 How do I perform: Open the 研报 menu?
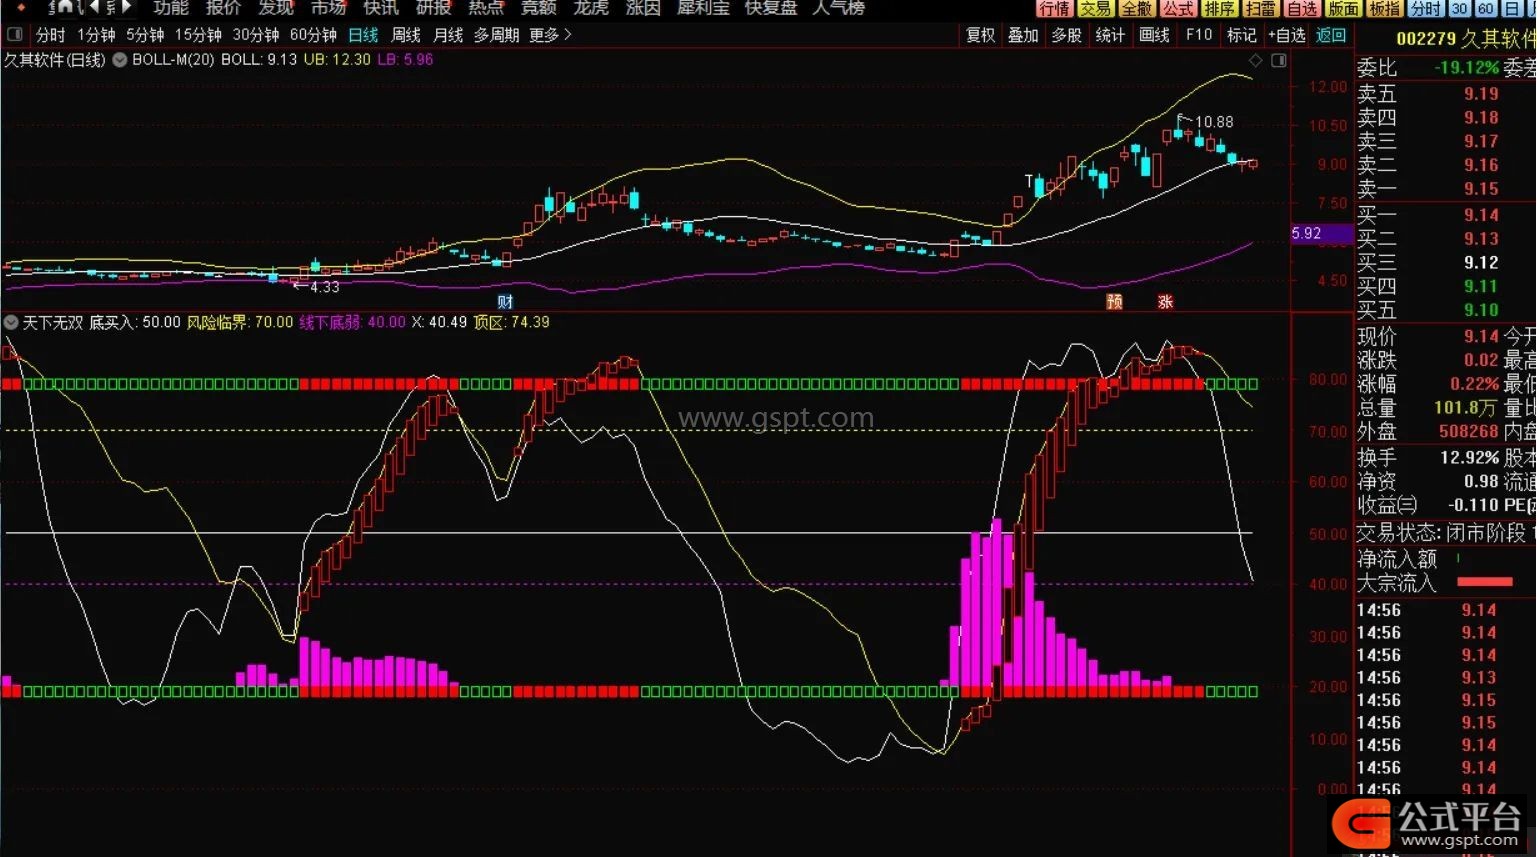coord(433,8)
